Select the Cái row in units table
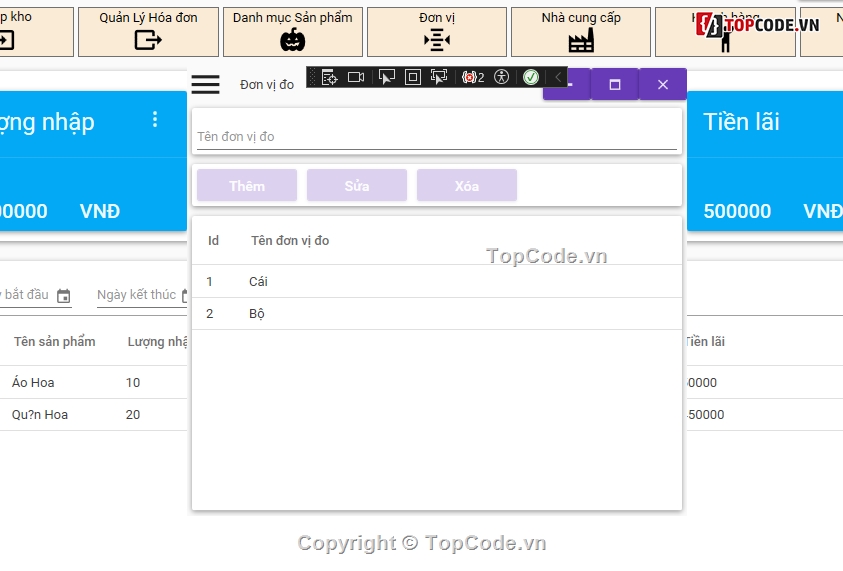The width and height of the screenshot is (843, 571). click(x=437, y=281)
